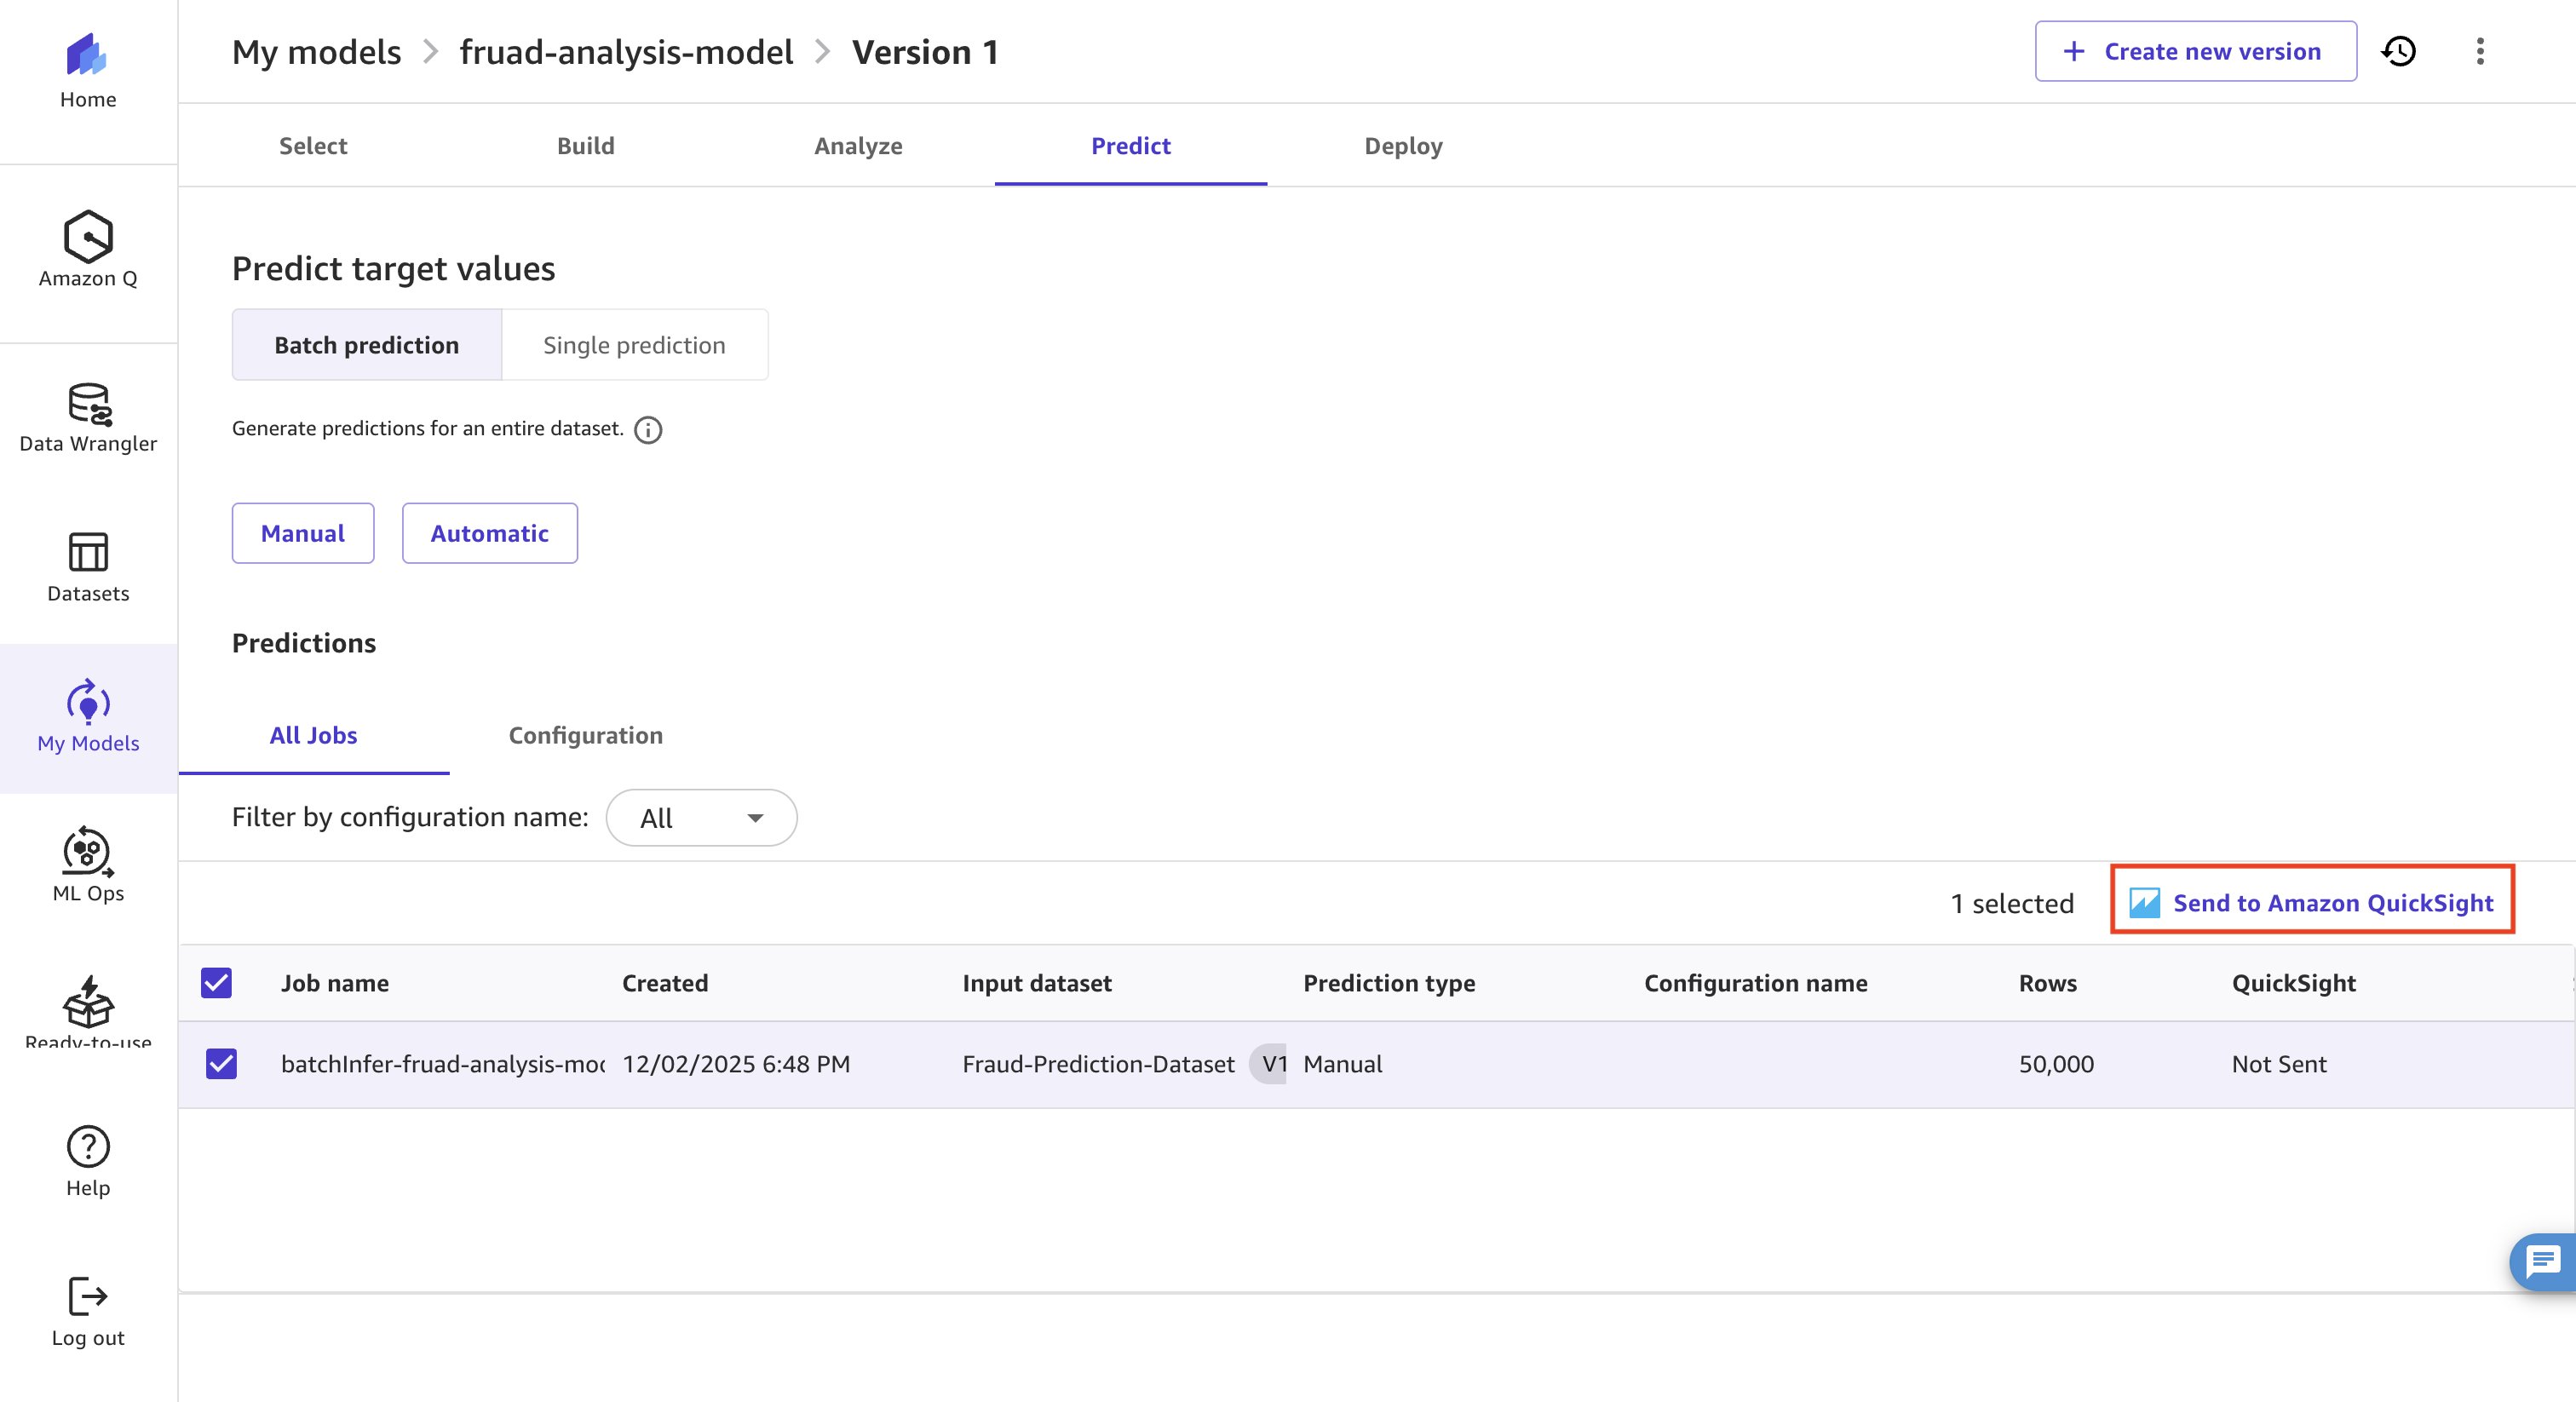The image size is (2576, 1402).
Task: Open the Predict tab
Action: point(1131,146)
